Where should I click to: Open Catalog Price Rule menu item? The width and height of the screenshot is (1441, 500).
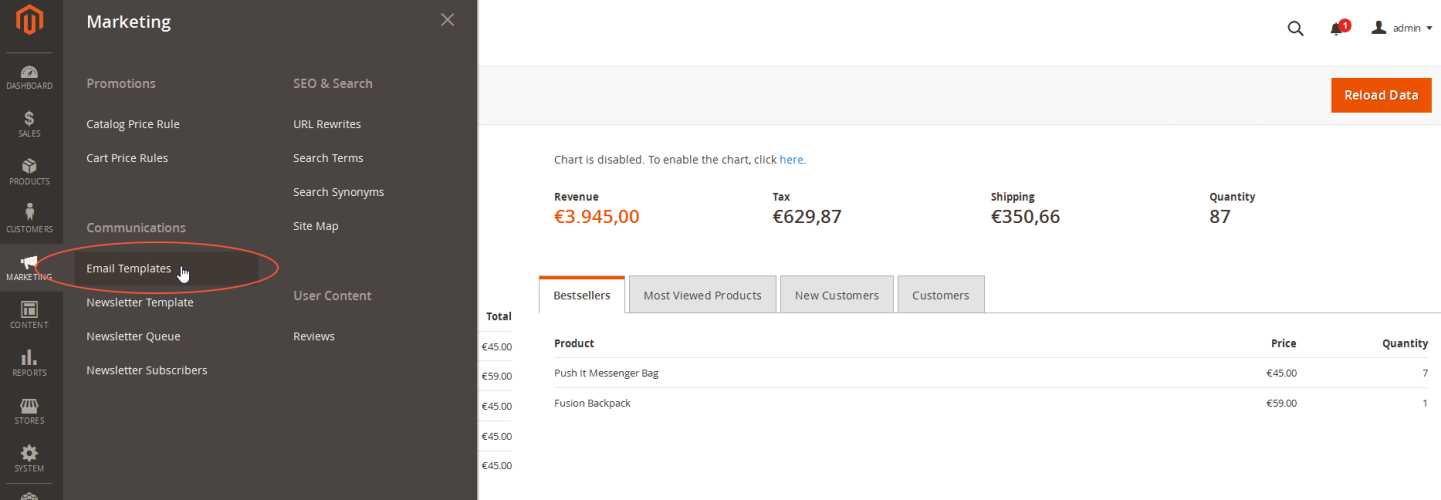[133, 124]
